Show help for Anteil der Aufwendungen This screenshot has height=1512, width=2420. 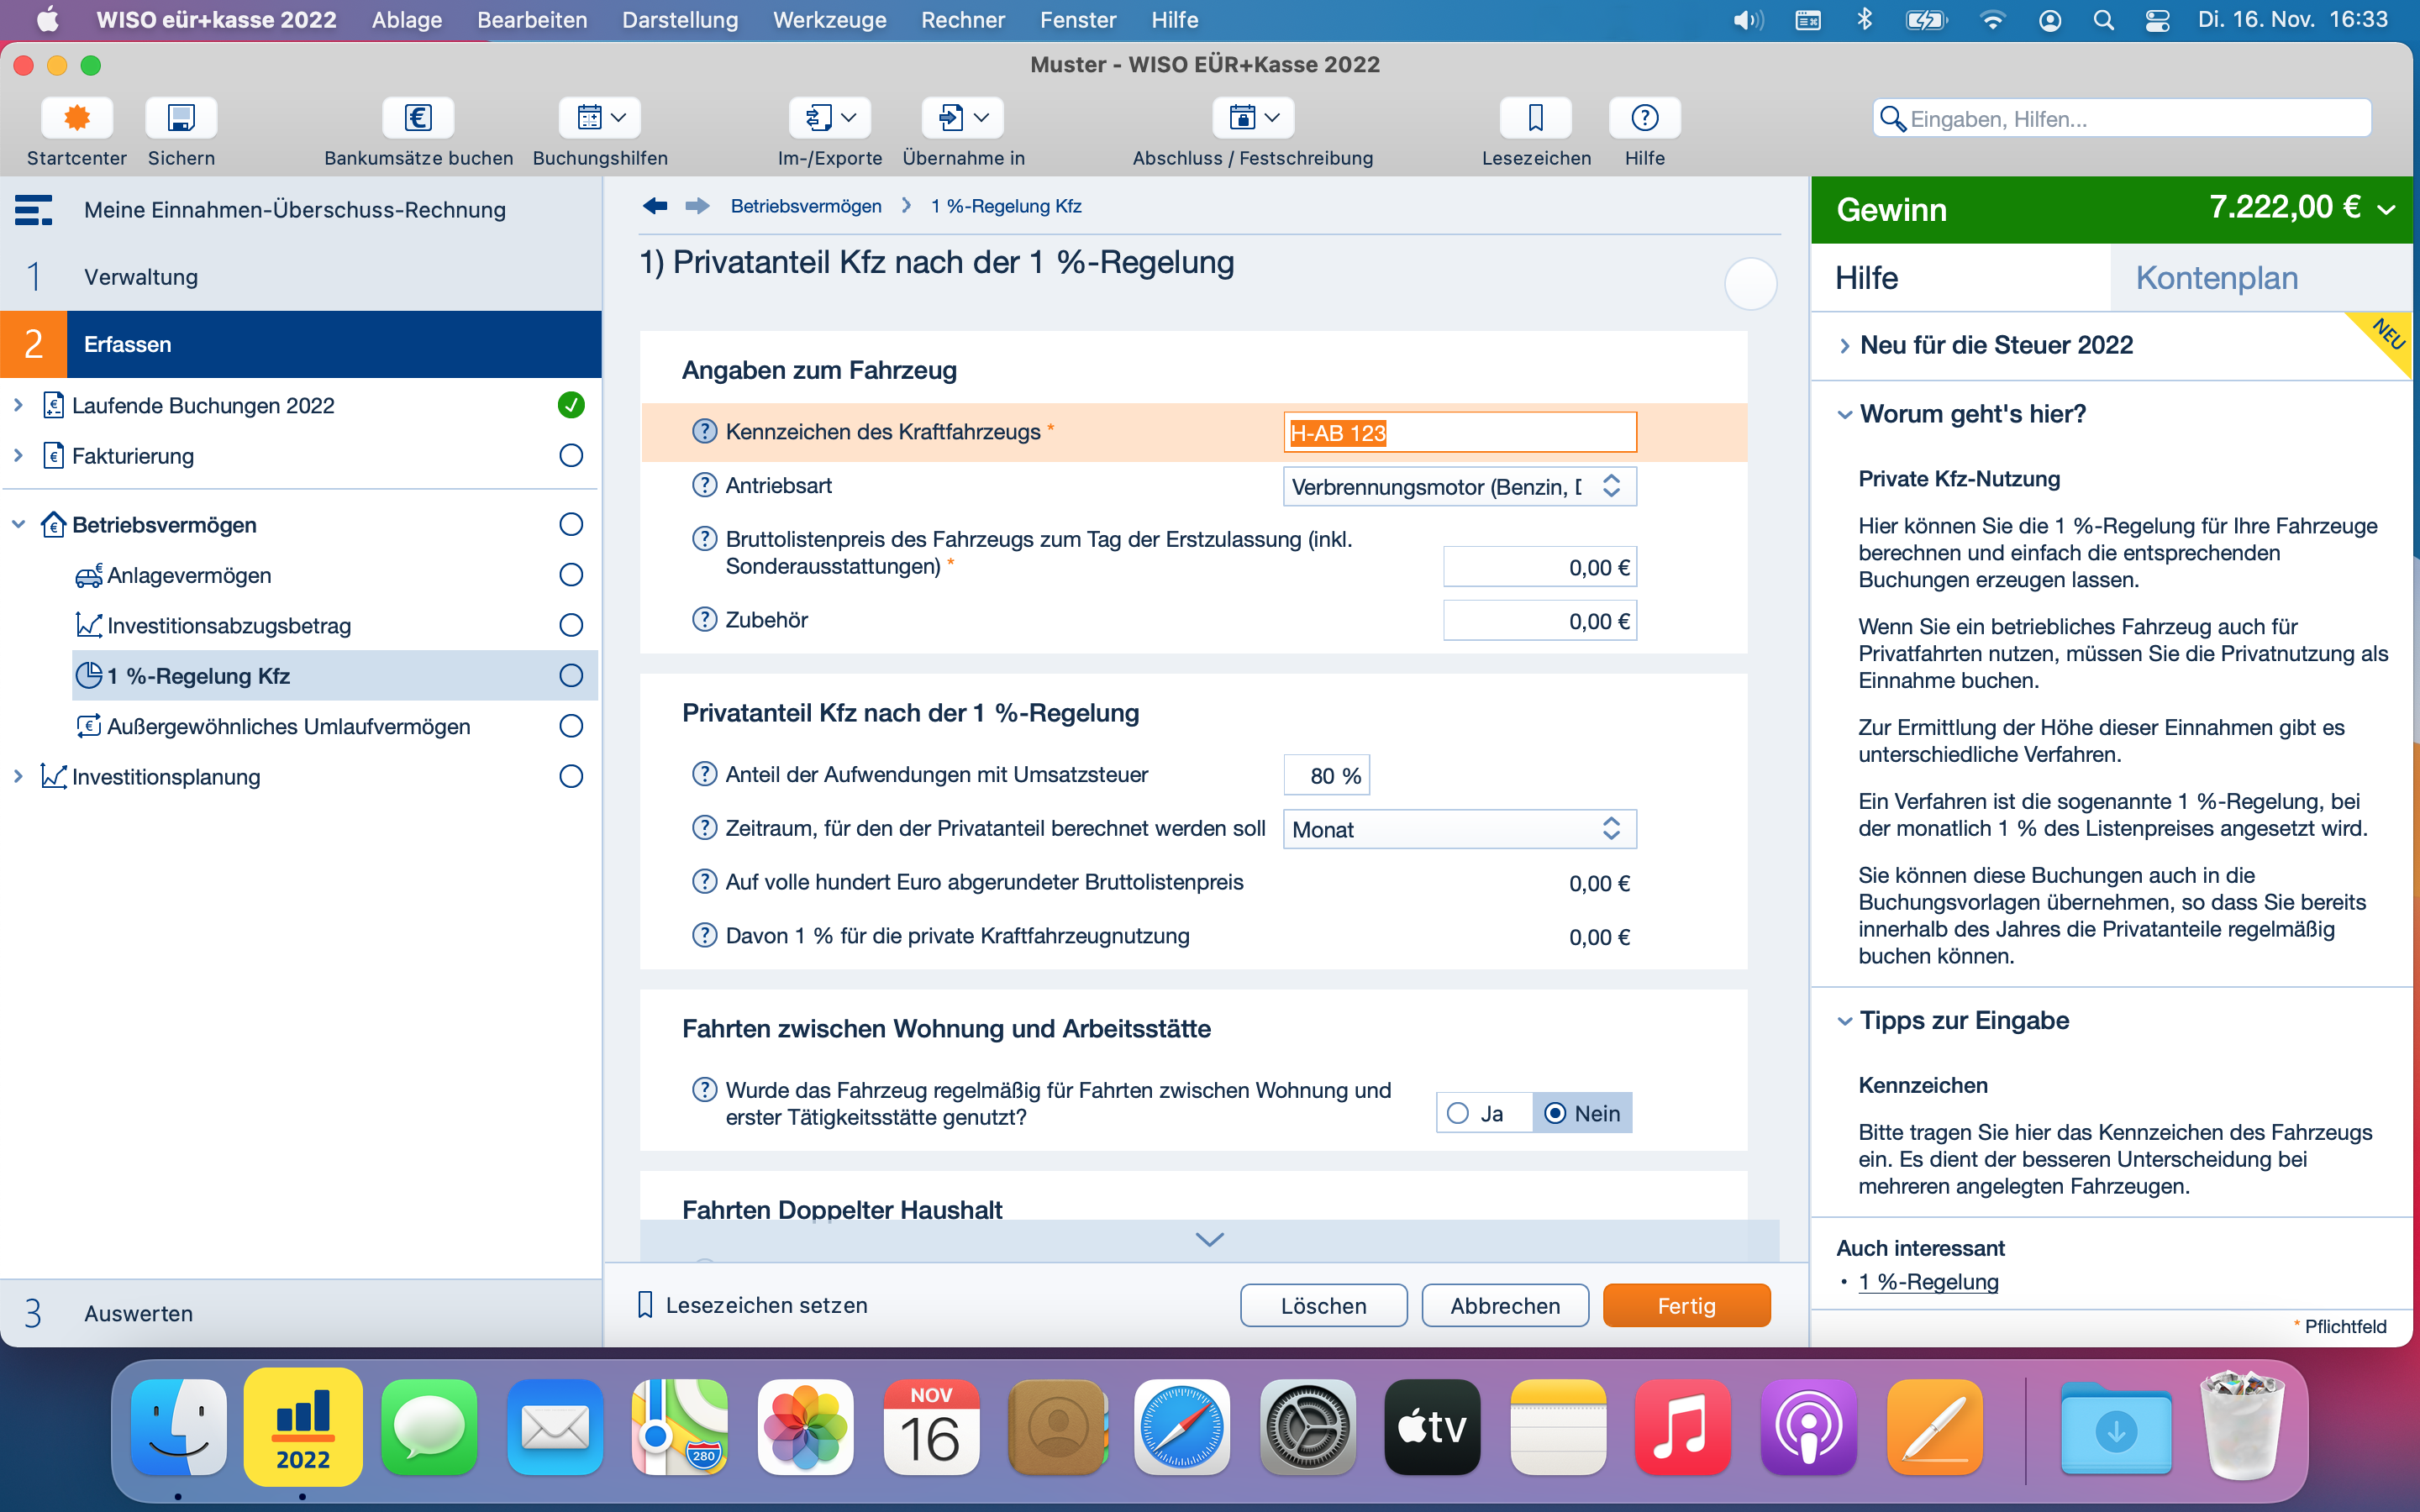click(x=704, y=774)
